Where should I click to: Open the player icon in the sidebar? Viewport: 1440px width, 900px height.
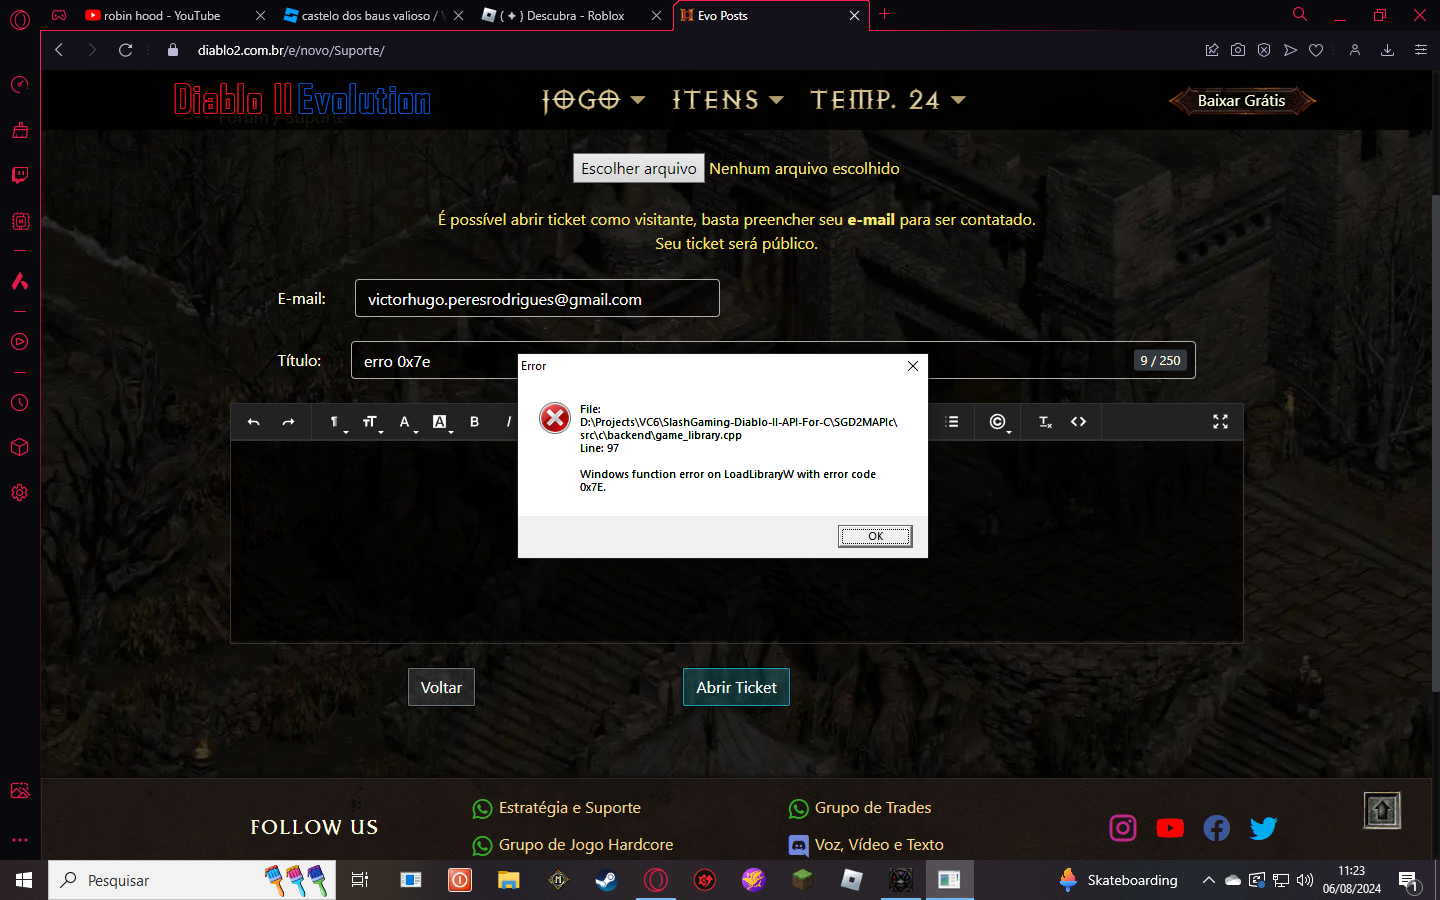[x=19, y=342]
